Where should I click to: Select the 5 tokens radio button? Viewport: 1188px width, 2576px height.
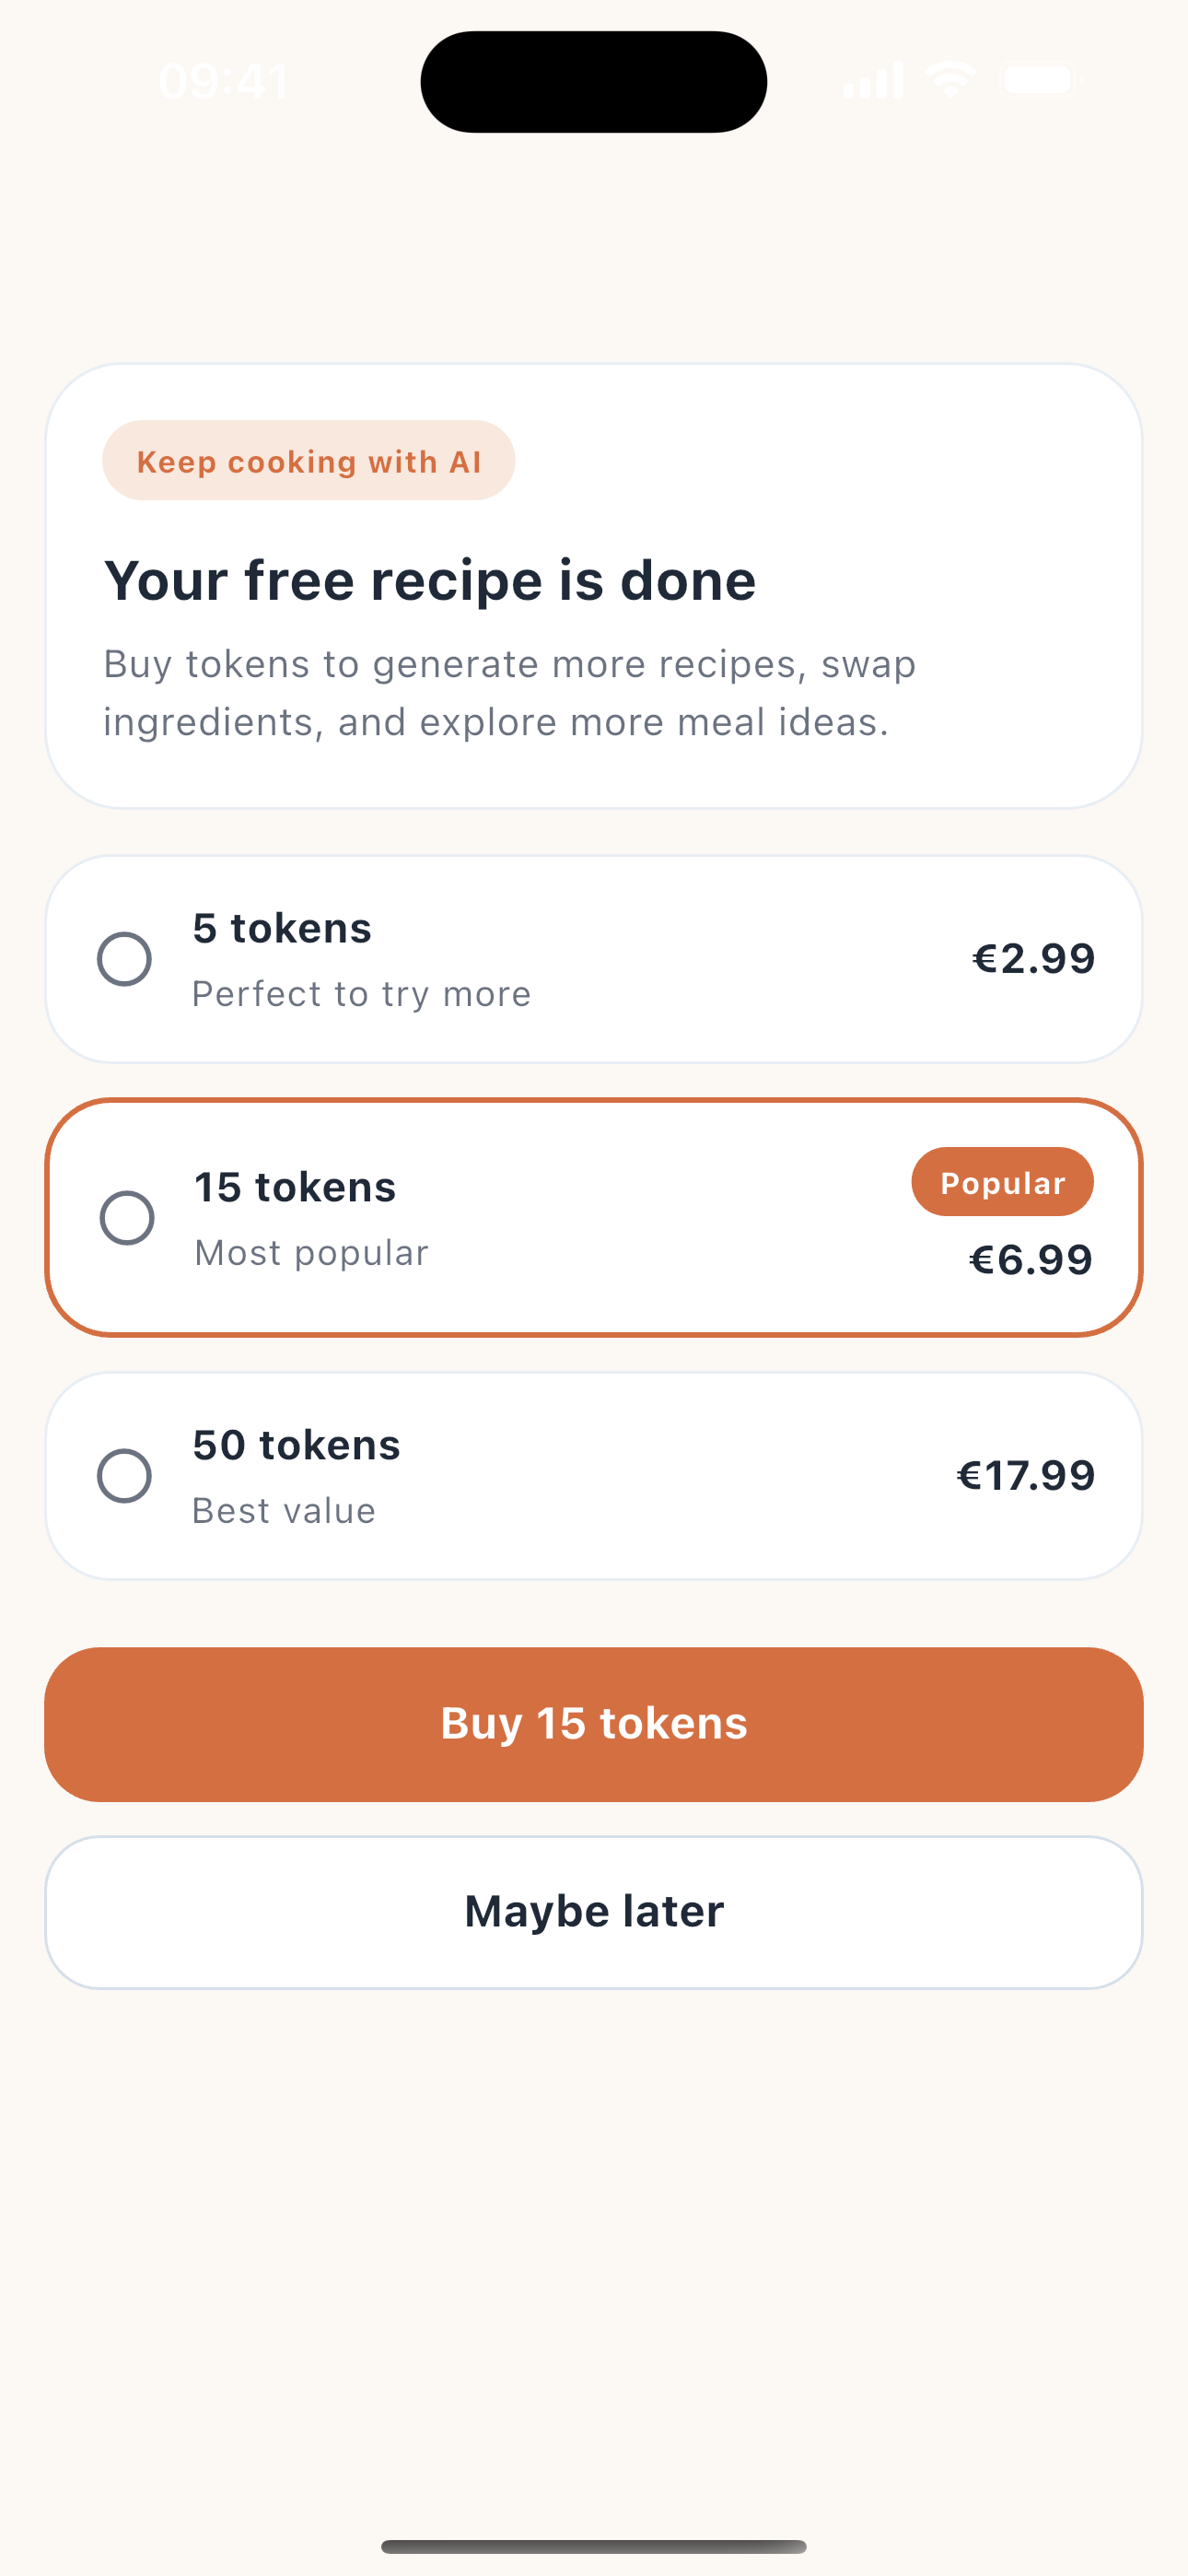(124, 959)
